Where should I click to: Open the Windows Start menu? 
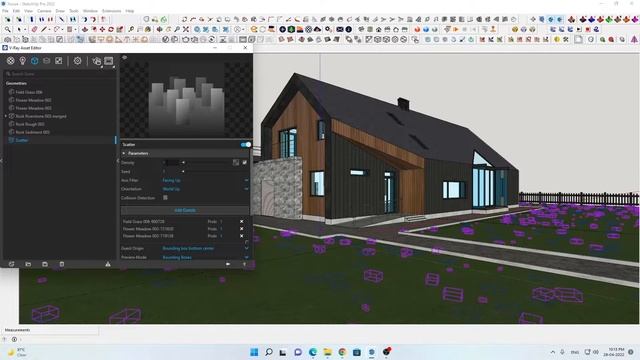coord(254,352)
